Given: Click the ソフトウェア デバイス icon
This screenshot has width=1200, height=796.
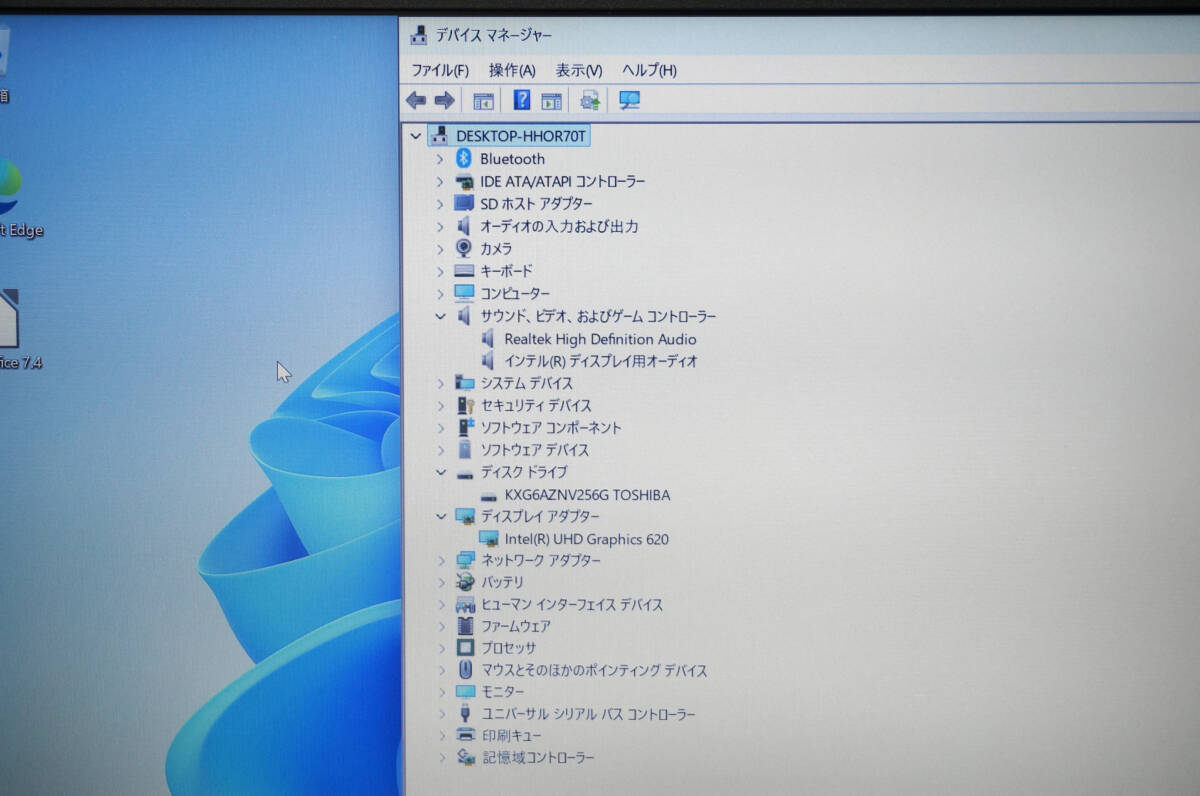Looking at the screenshot, I should click(x=464, y=449).
